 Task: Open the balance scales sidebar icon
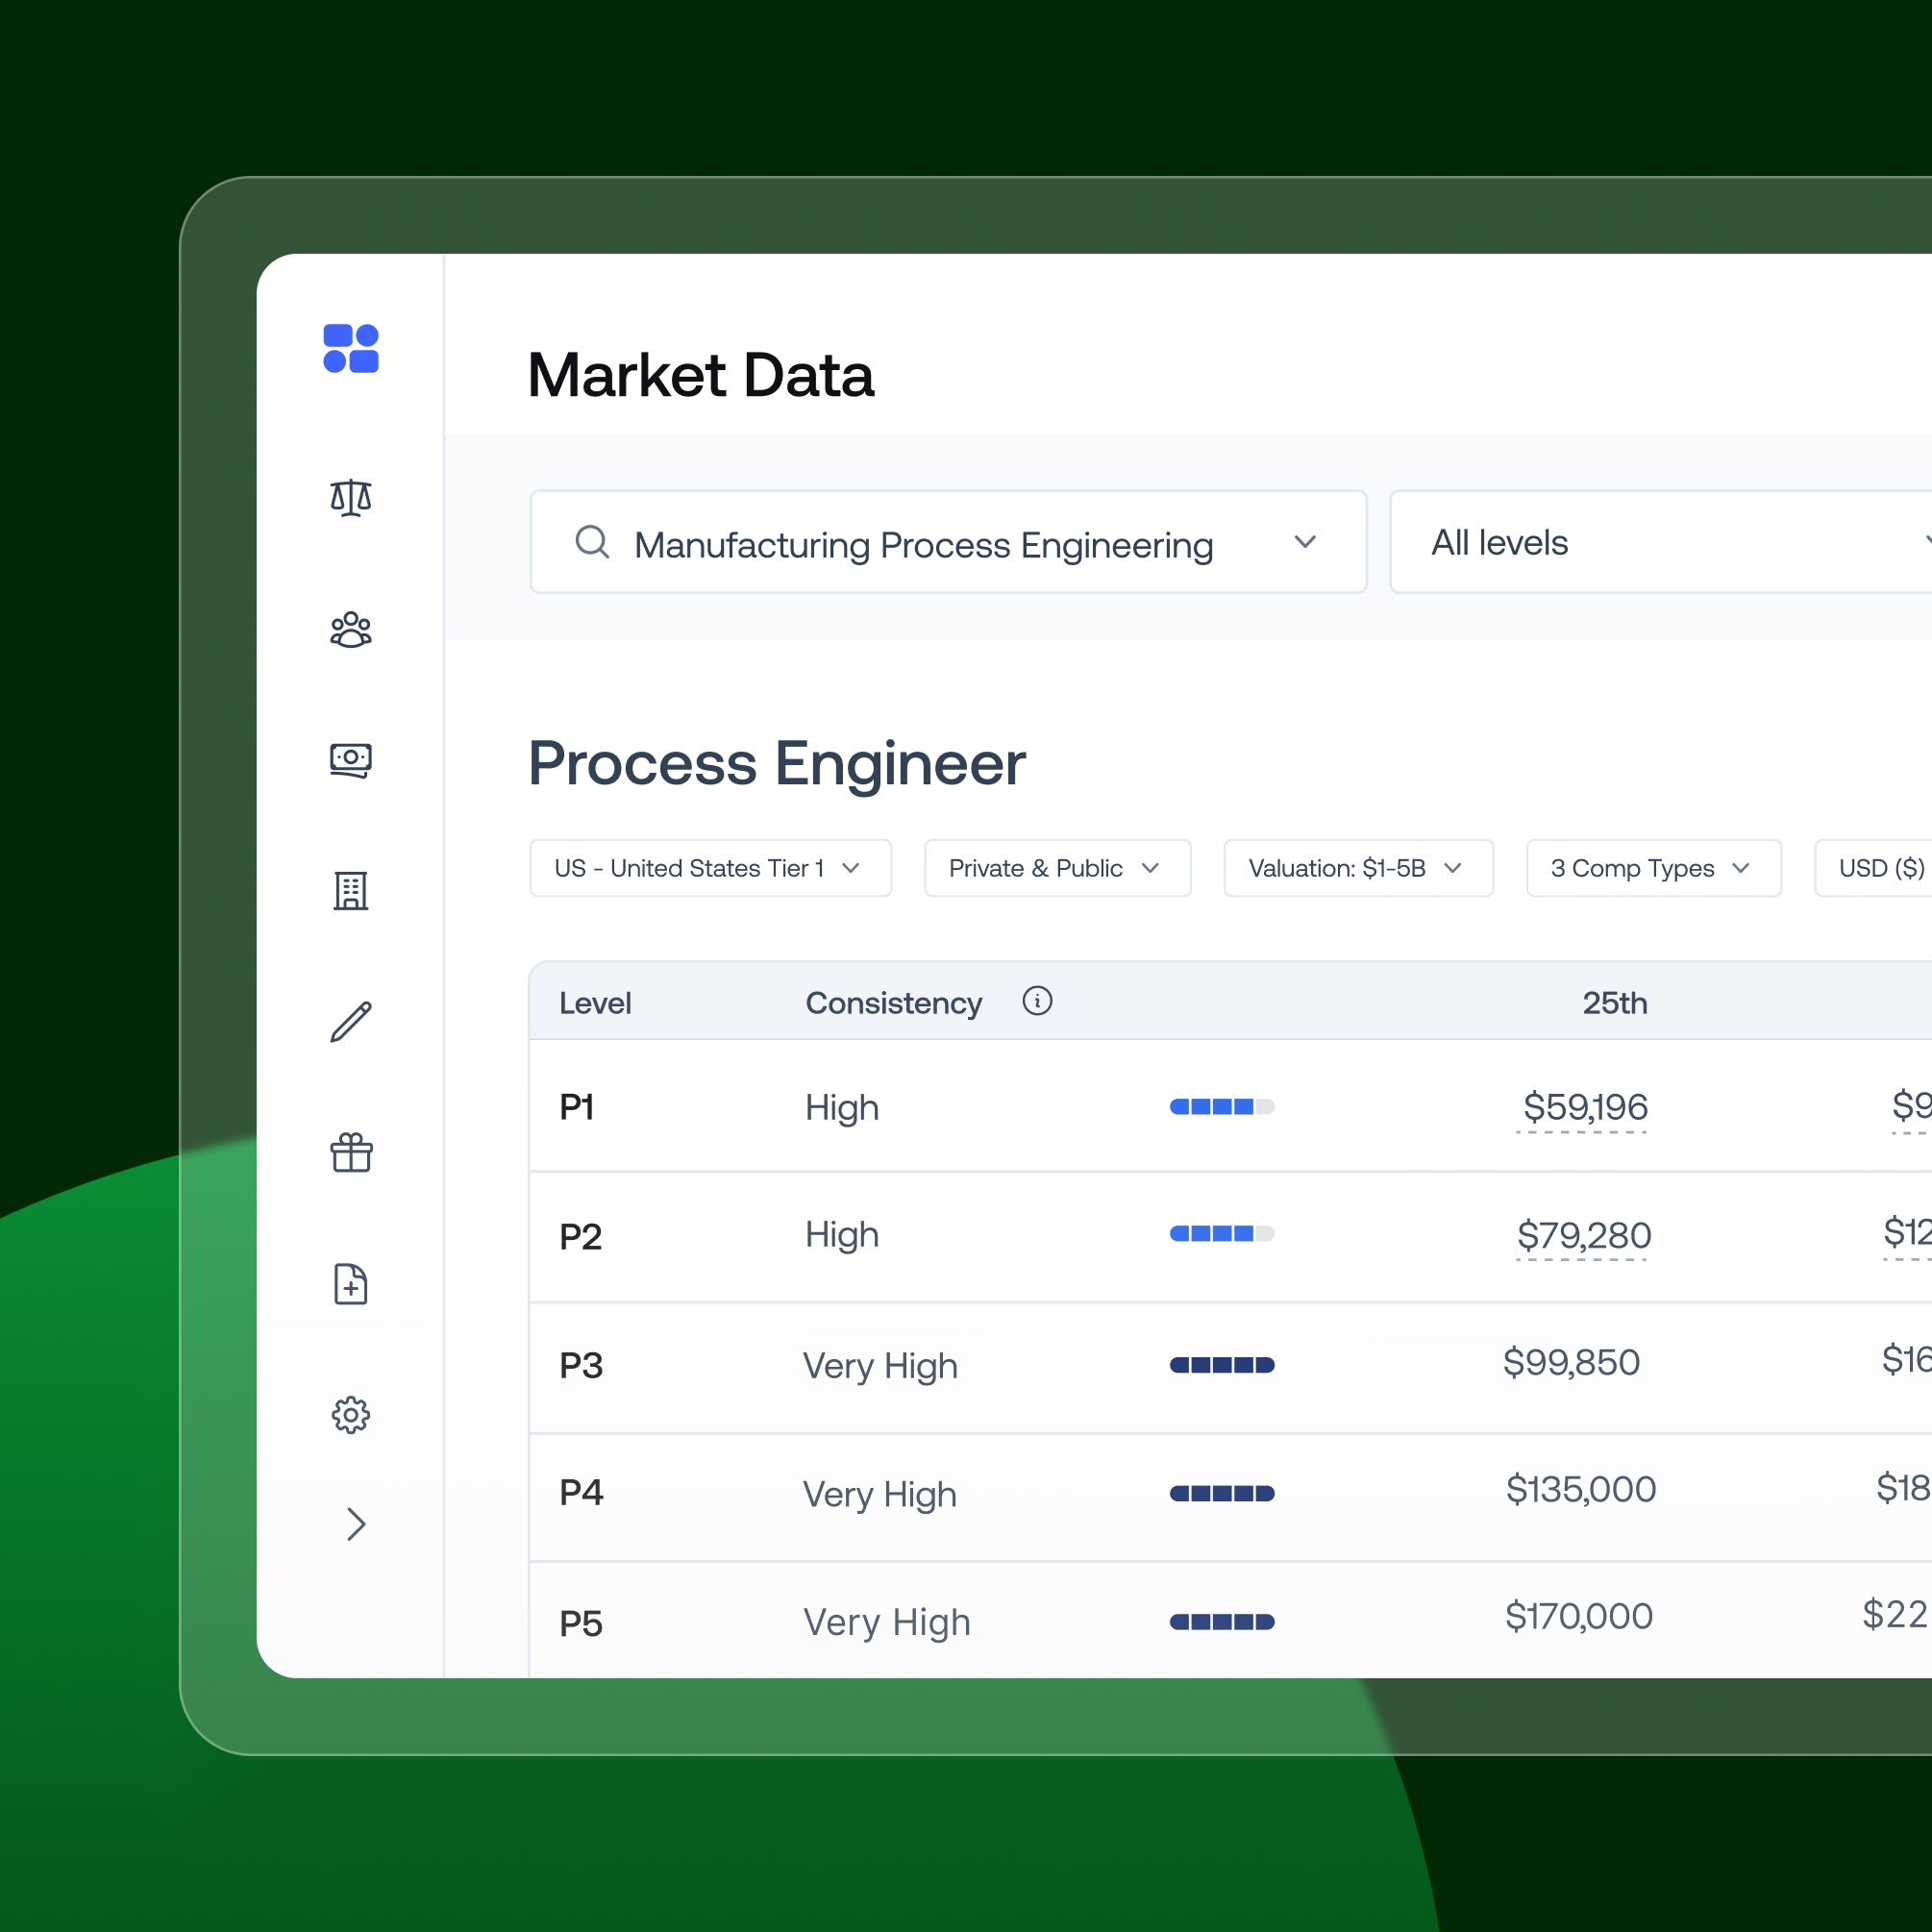pos(350,497)
